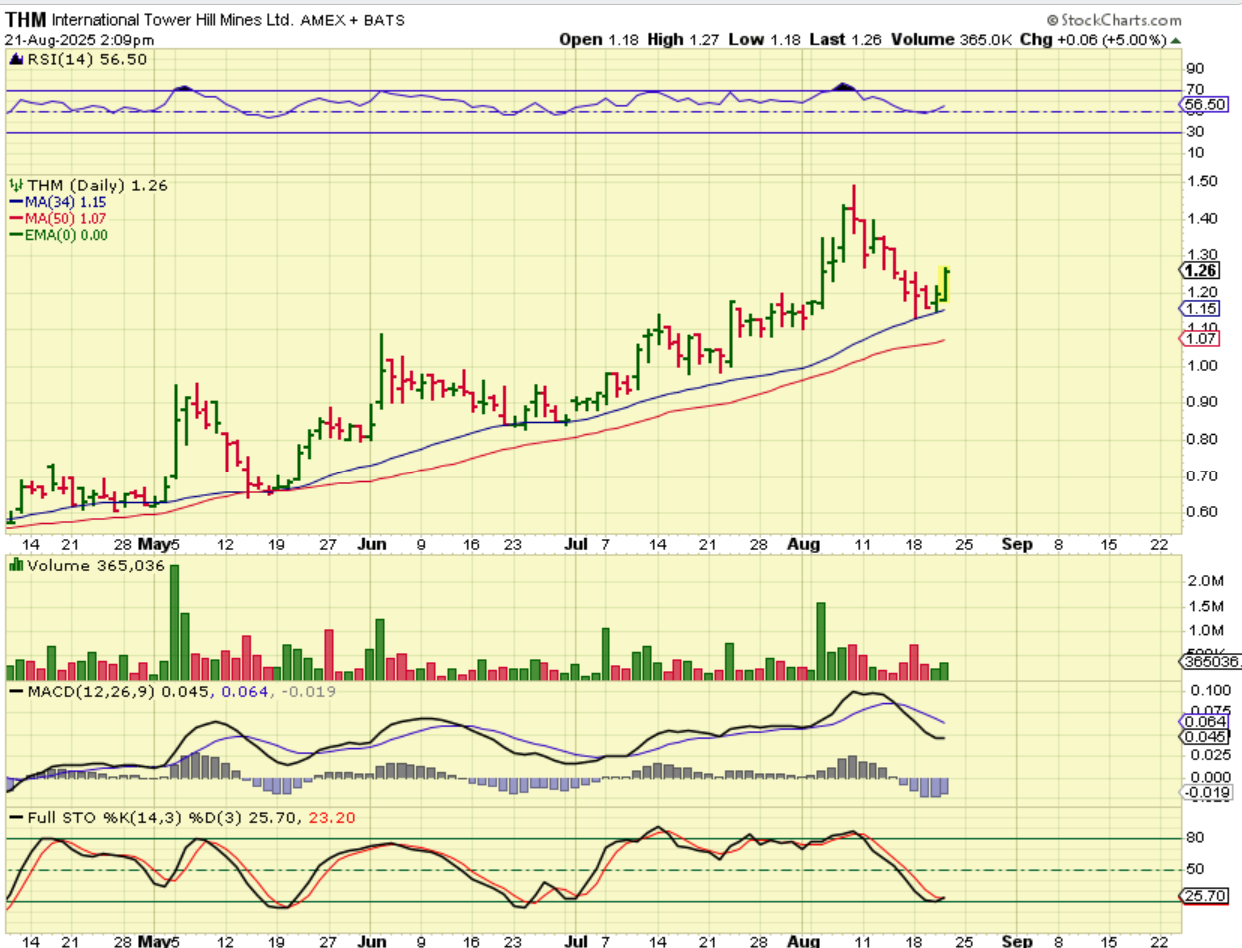This screenshot has width=1242, height=948.
Task: Click the 1.26 last price axis tag
Action: [1200, 271]
